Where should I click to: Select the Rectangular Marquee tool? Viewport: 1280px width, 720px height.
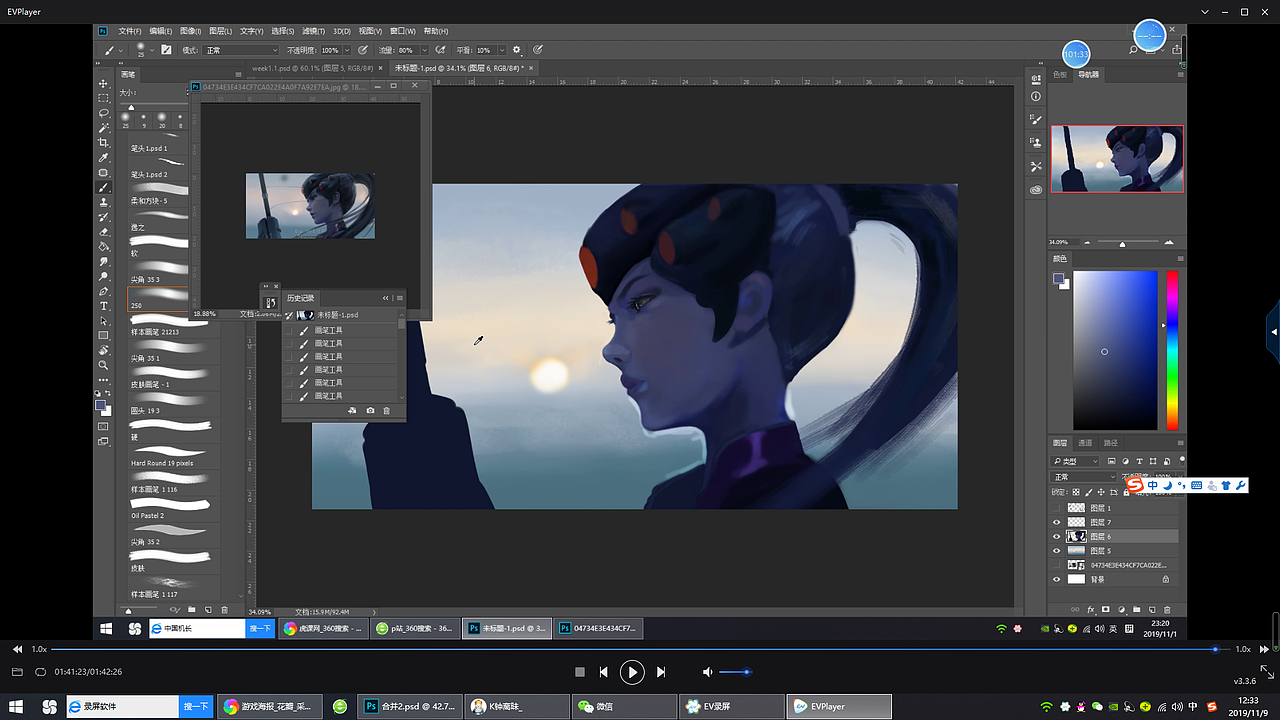[104, 99]
